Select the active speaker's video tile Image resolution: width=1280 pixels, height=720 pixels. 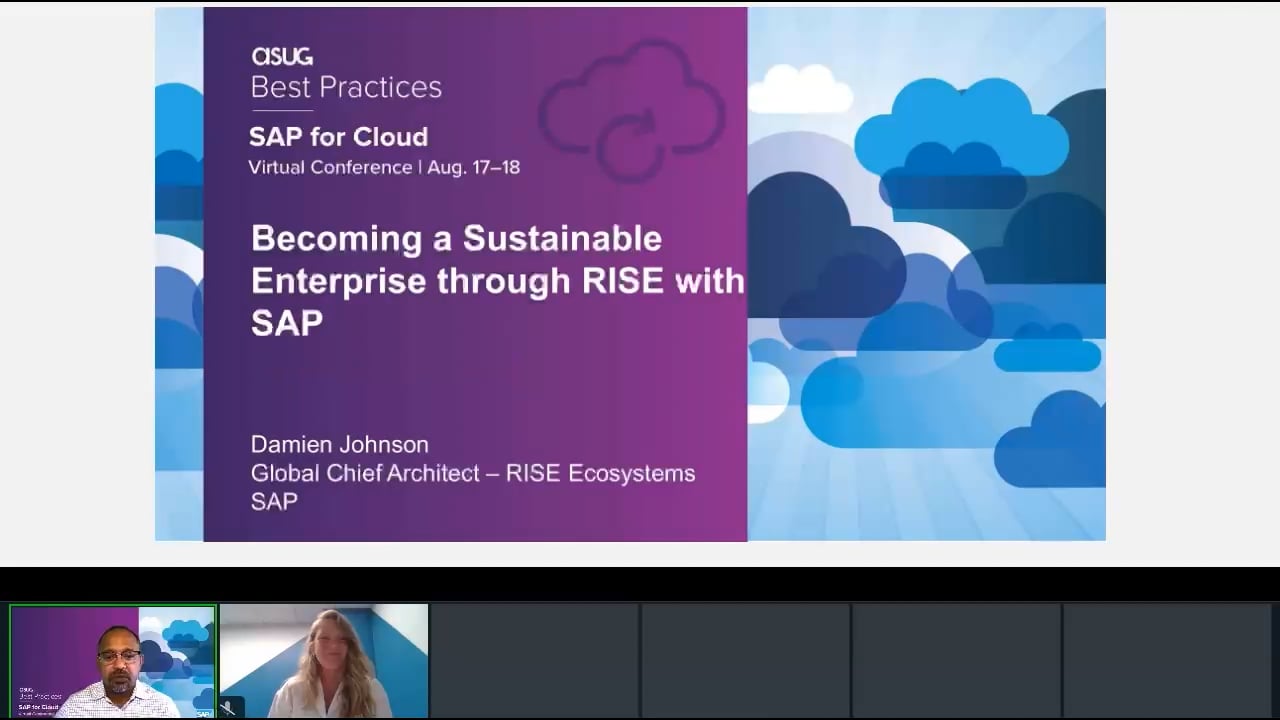pyautogui.click(x=112, y=661)
